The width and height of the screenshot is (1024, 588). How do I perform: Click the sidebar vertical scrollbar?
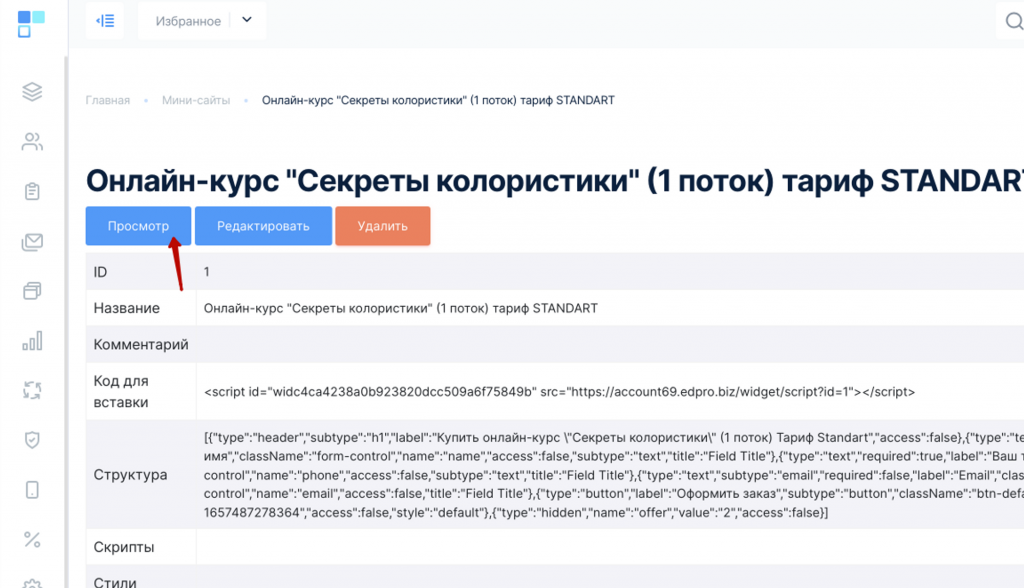pyautogui.click(x=66, y=321)
